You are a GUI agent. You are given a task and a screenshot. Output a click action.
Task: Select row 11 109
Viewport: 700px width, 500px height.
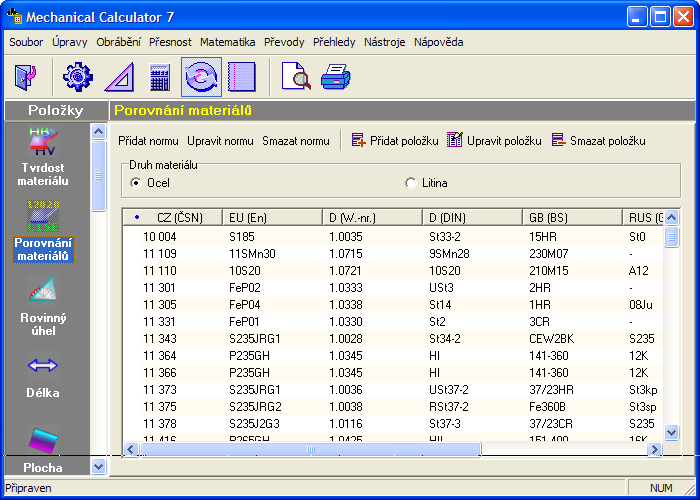pos(393,254)
